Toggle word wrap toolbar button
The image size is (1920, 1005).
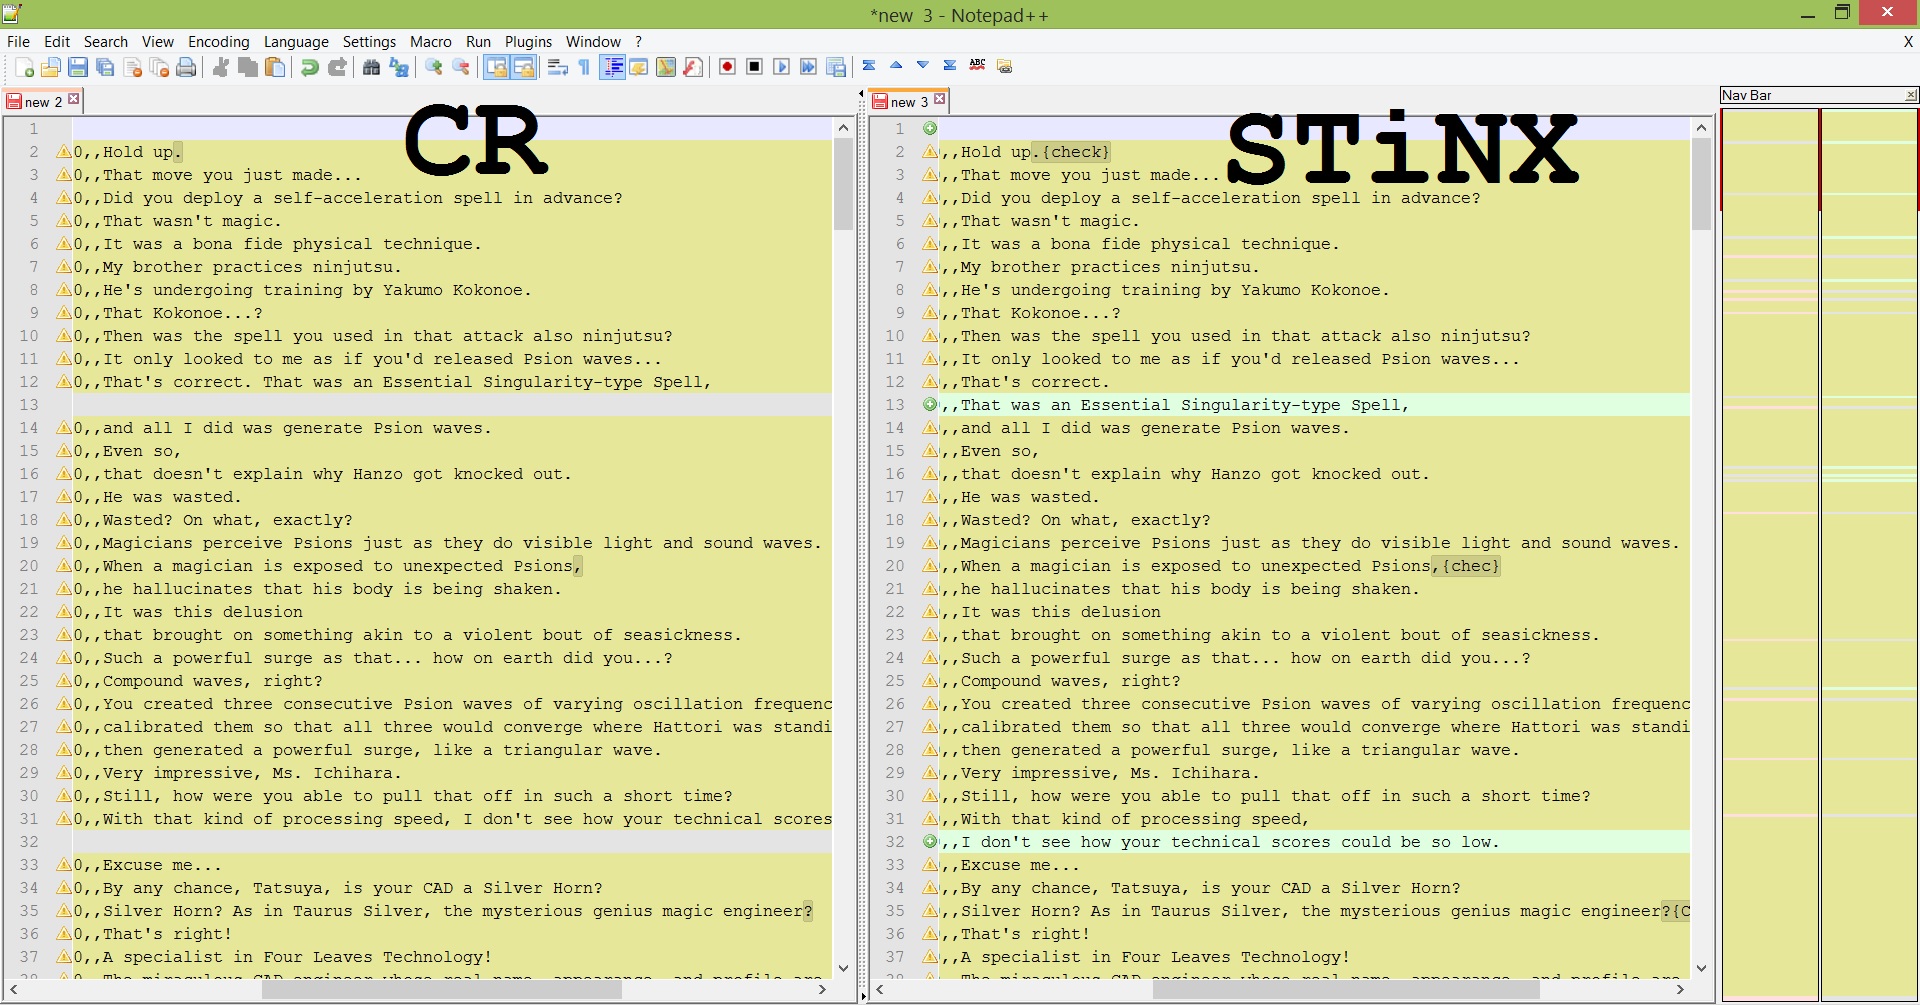pos(558,67)
